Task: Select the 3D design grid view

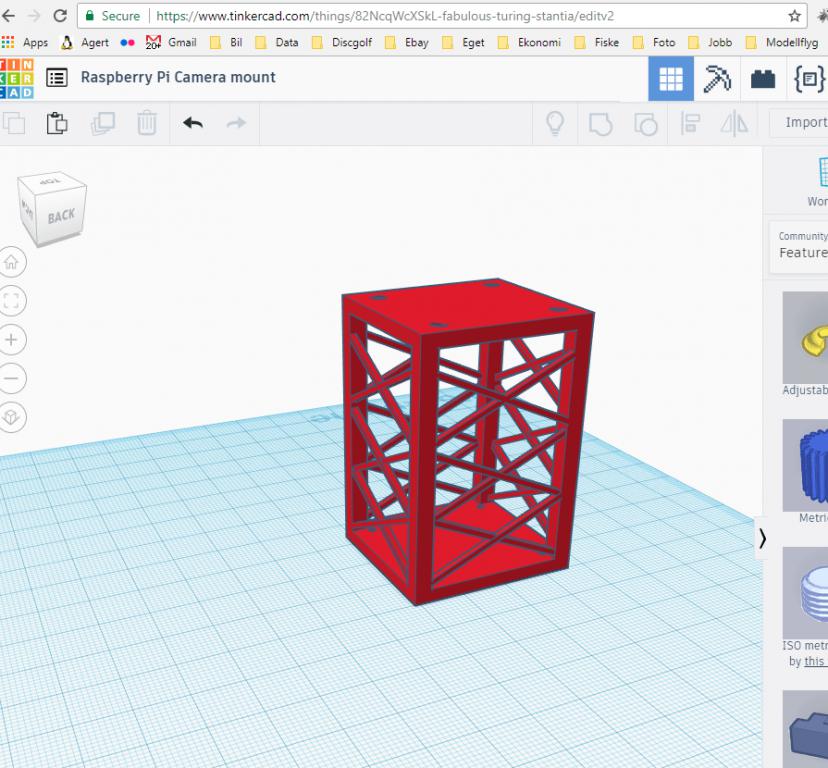Action: pyautogui.click(x=671, y=79)
